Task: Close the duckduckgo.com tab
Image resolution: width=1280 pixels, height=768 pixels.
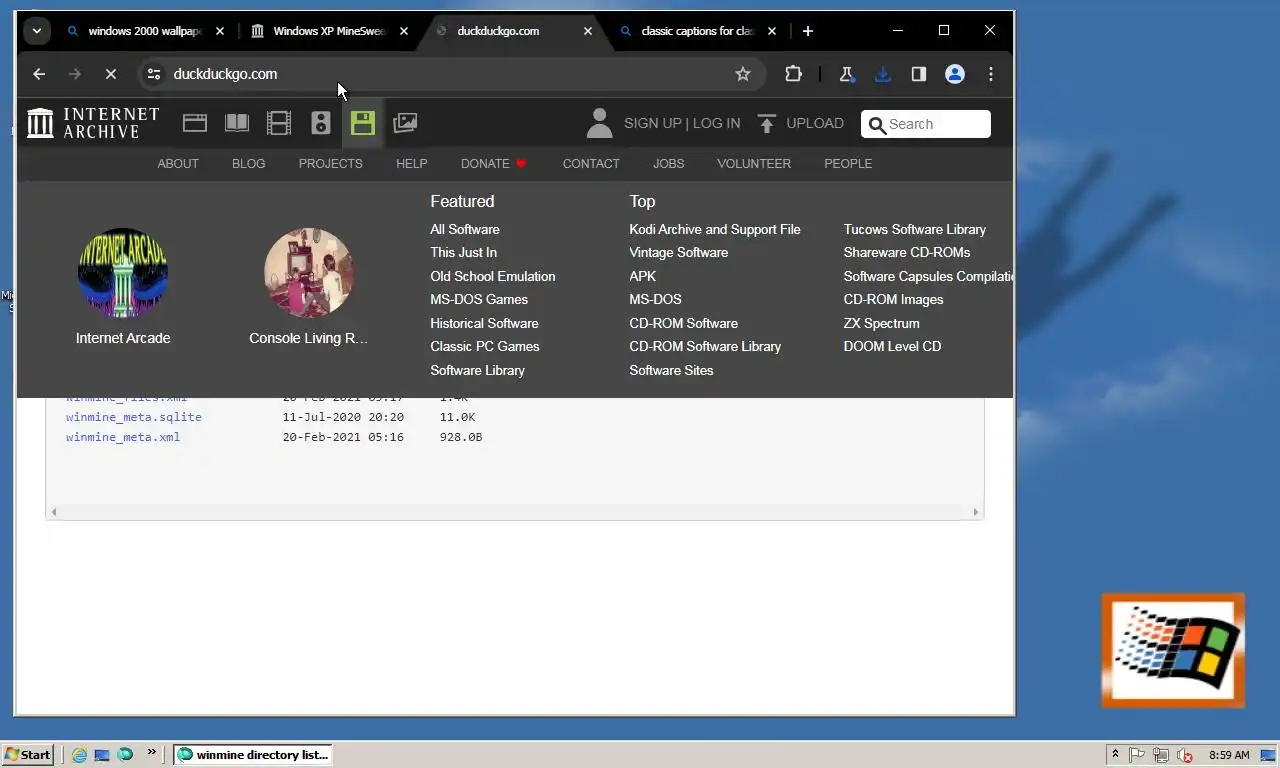Action: (x=588, y=31)
